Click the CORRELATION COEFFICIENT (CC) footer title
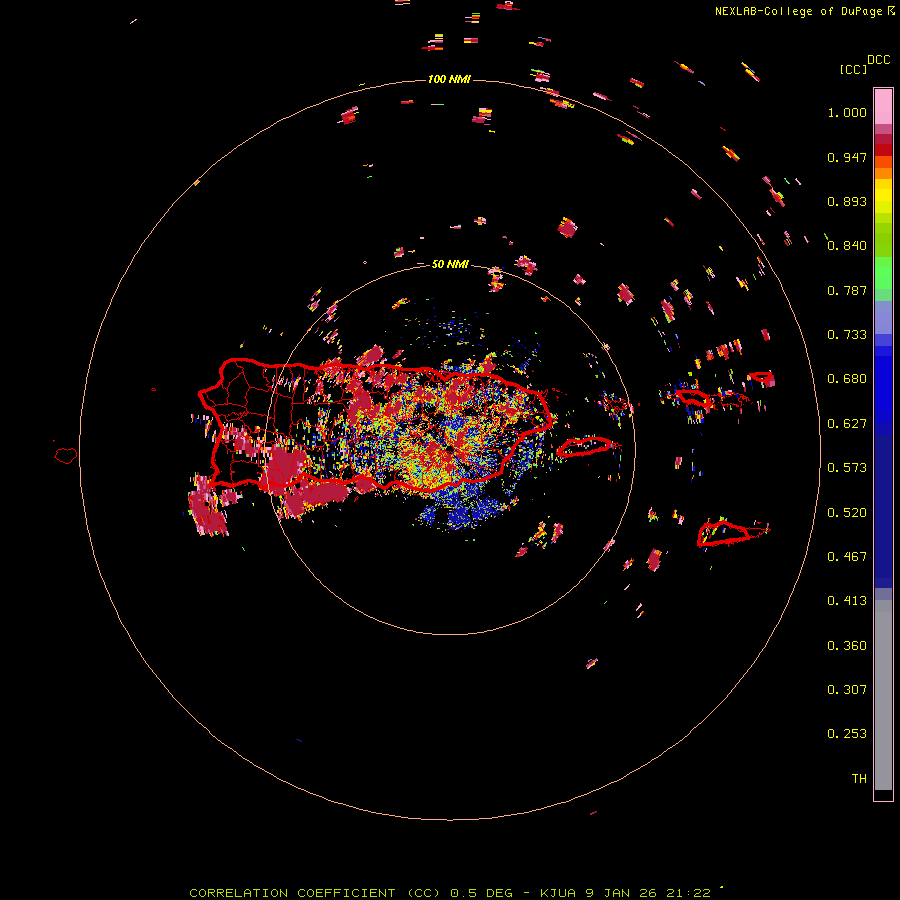The width and height of the screenshot is (900, 900). pos(315,893)
